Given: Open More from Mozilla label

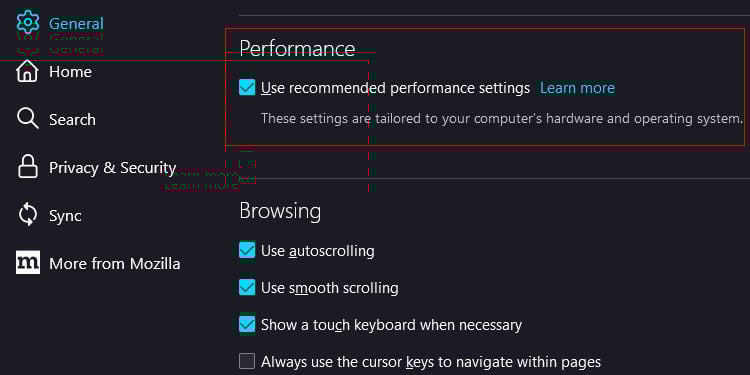Looking at the screenshot, I should [x=115, y=264].
